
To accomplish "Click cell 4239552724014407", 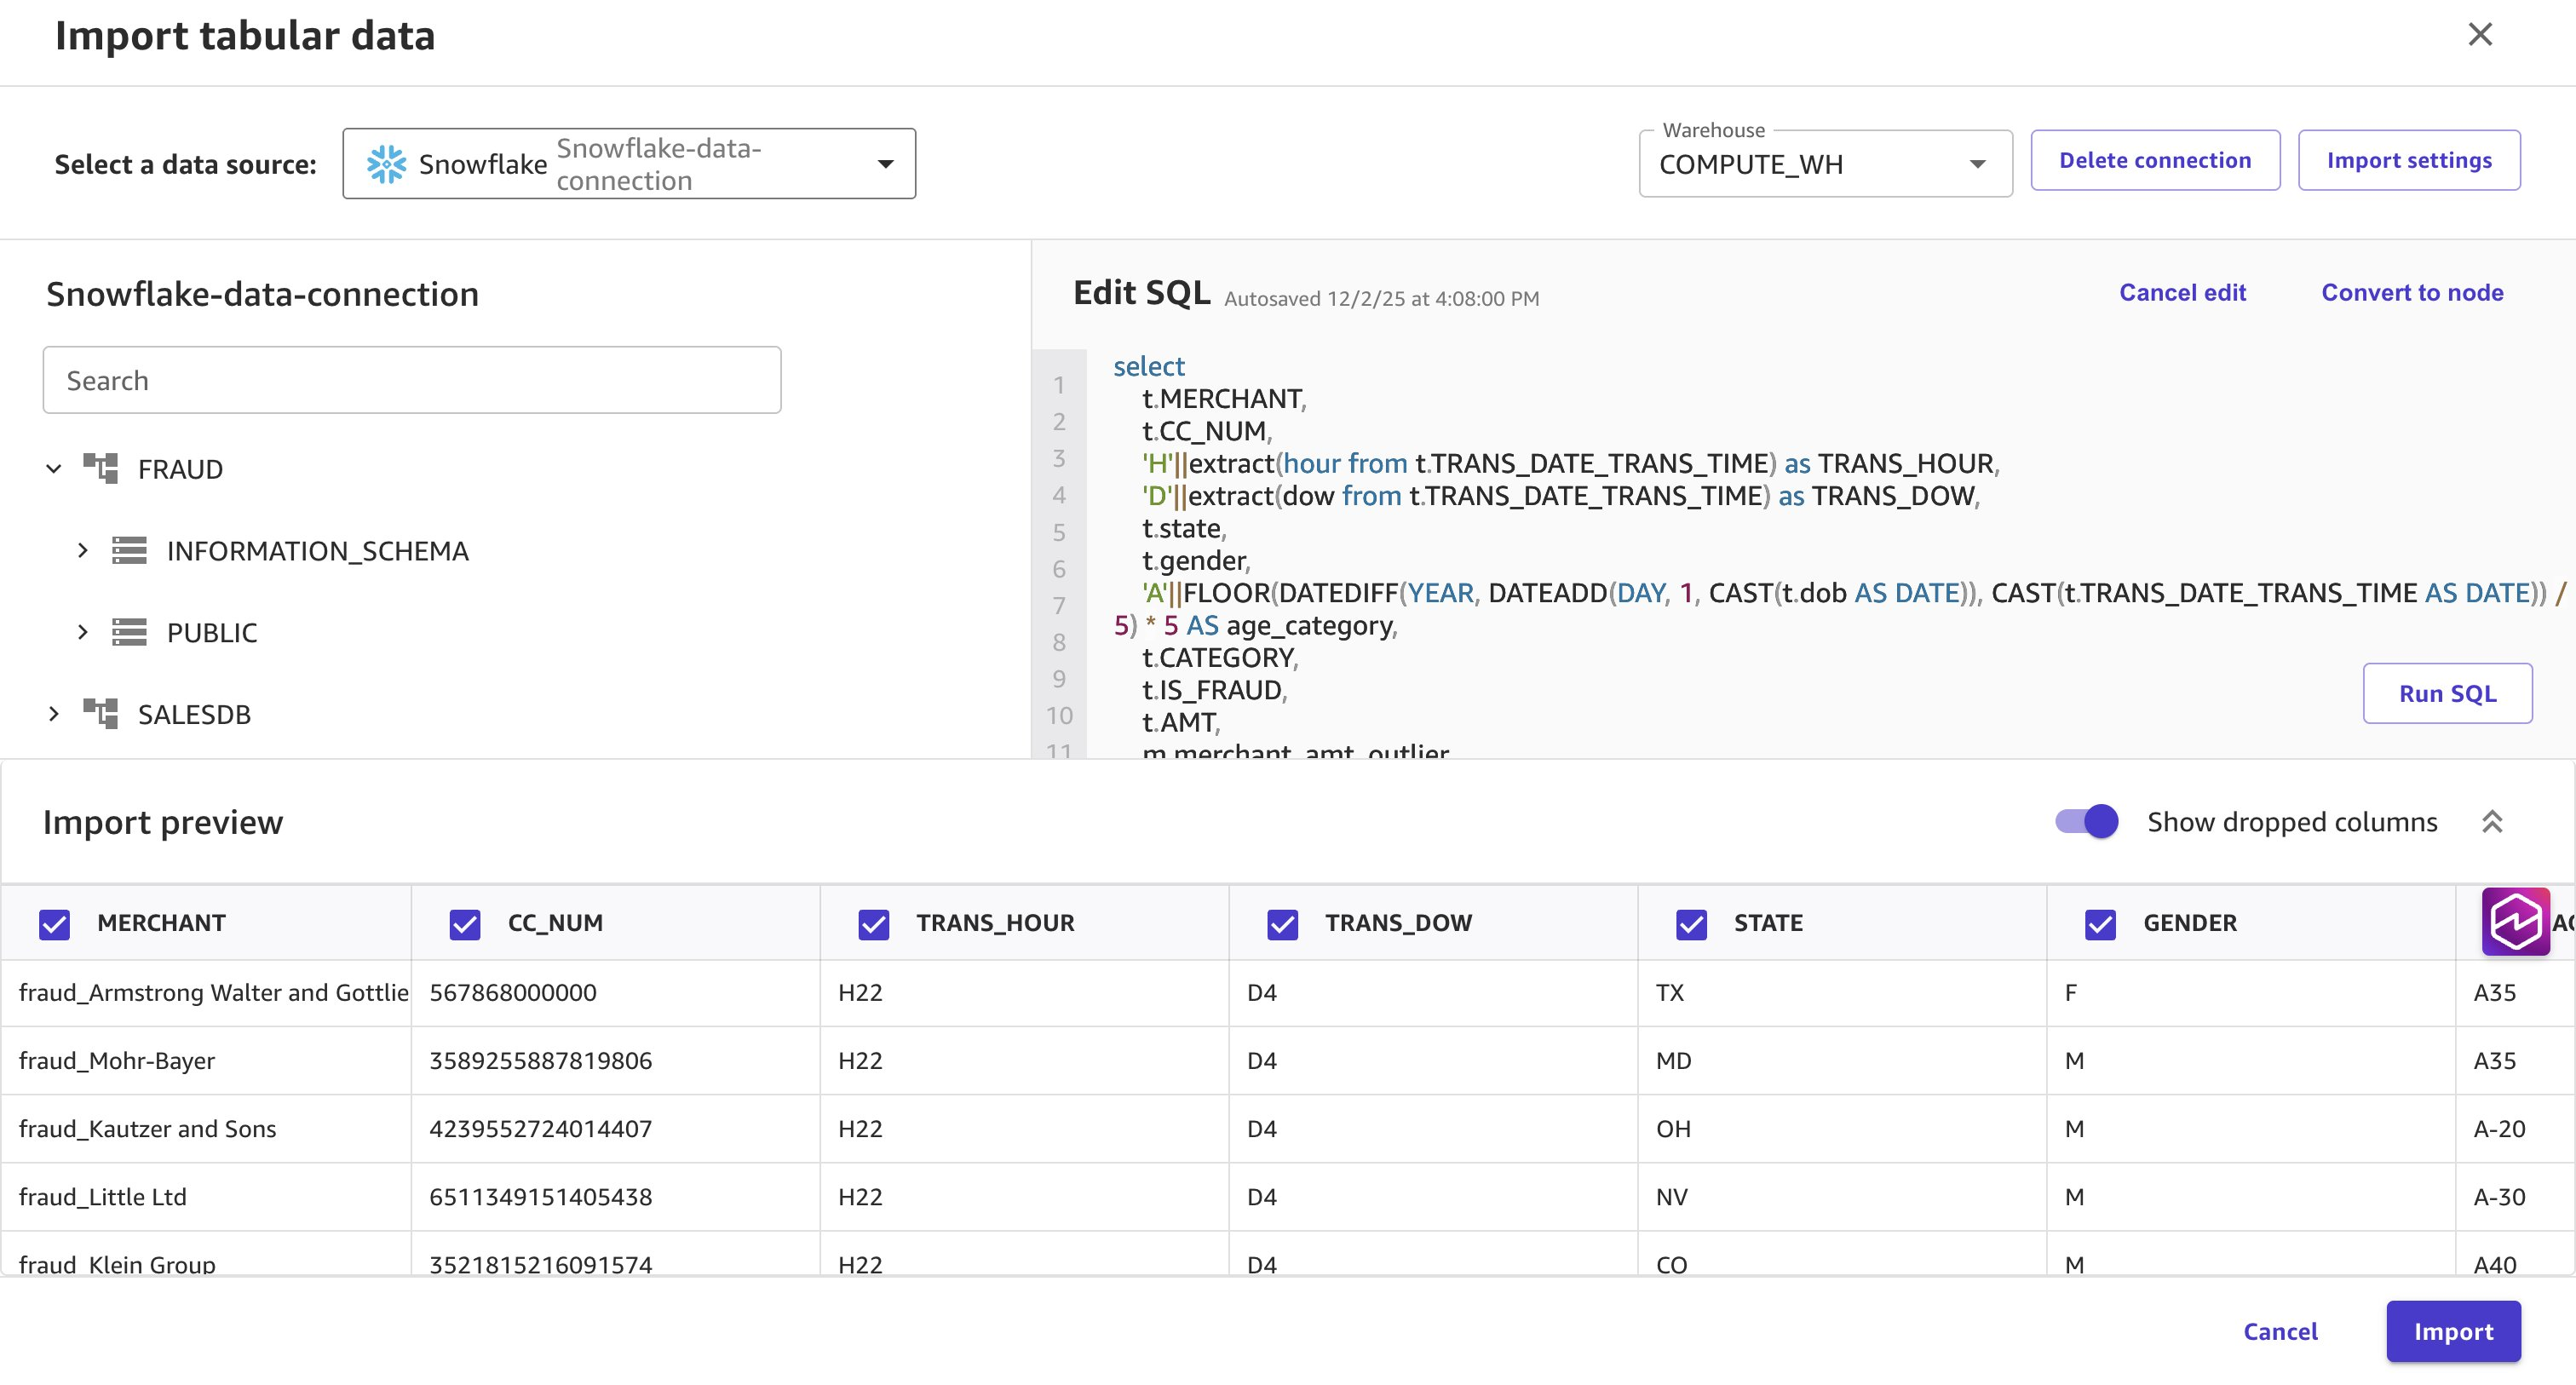I will tap(615, 1129).
